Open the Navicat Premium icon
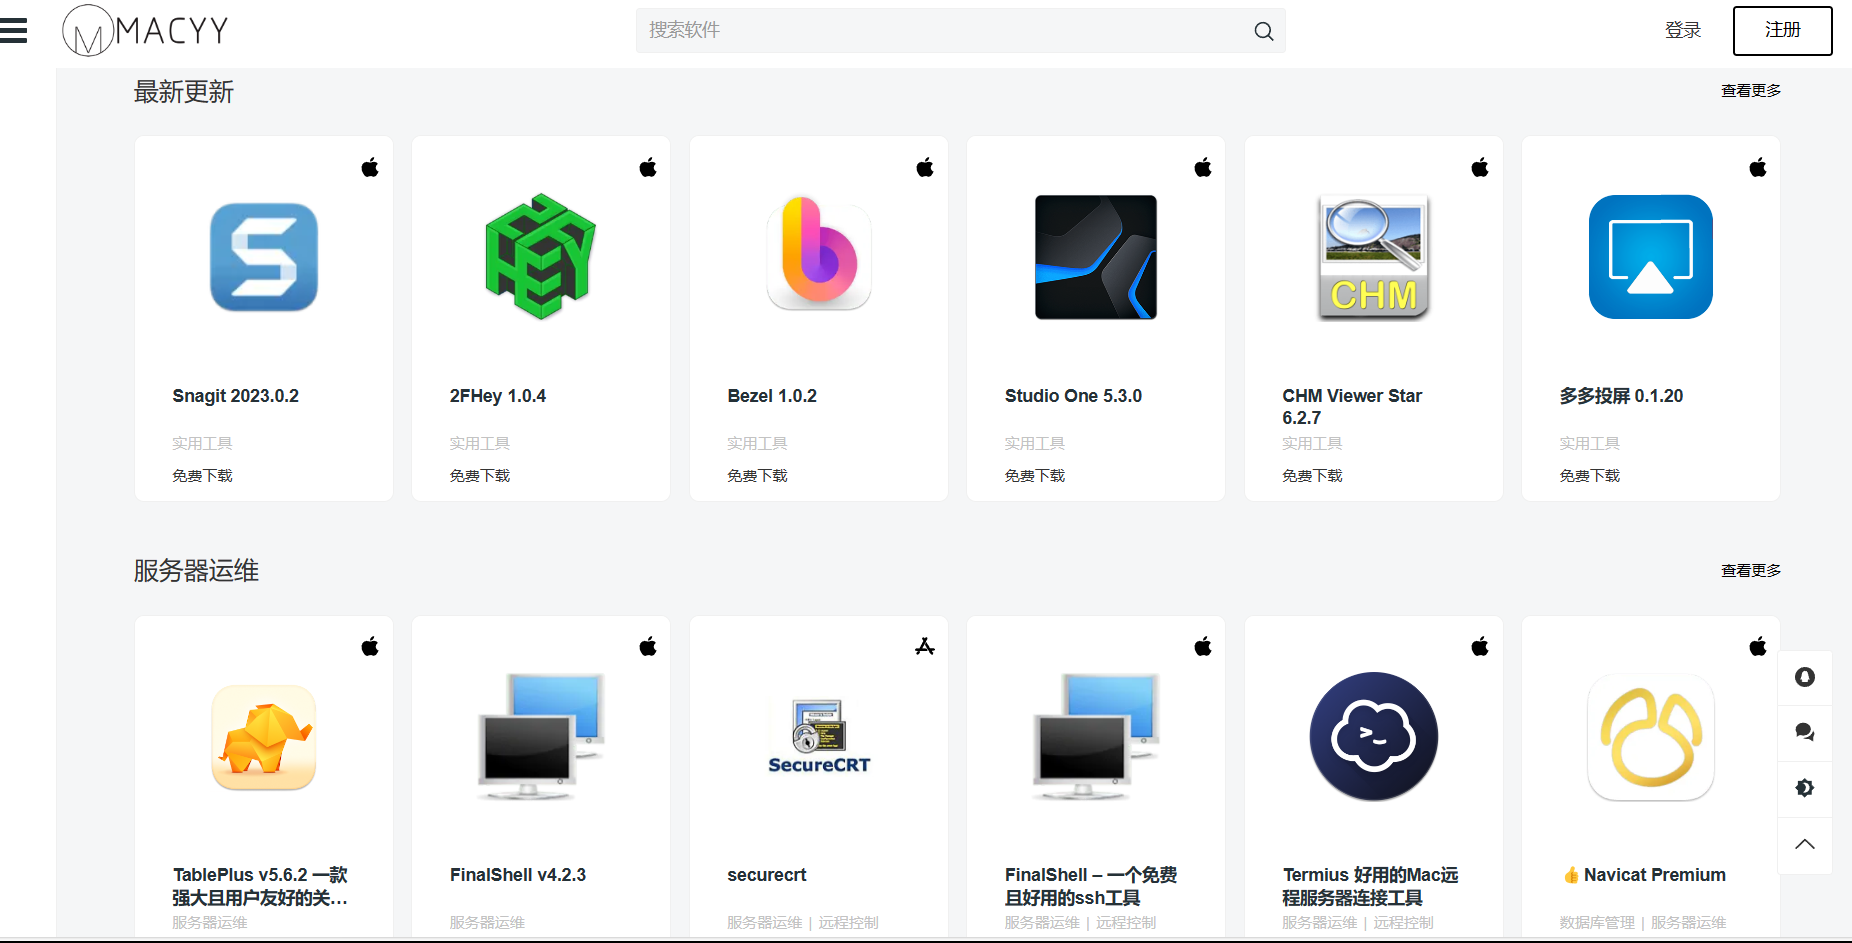1852x943 pixels. click(x=1651, y=737)
